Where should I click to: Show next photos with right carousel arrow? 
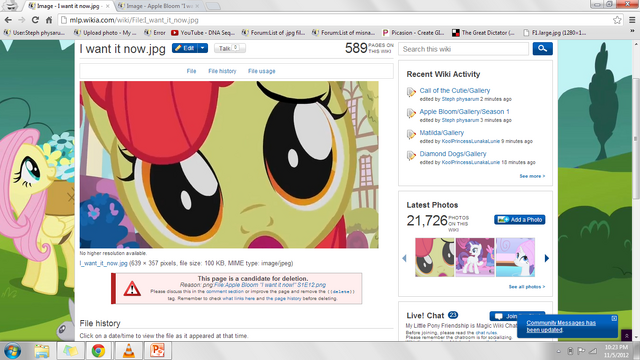[x=547, y=258]
